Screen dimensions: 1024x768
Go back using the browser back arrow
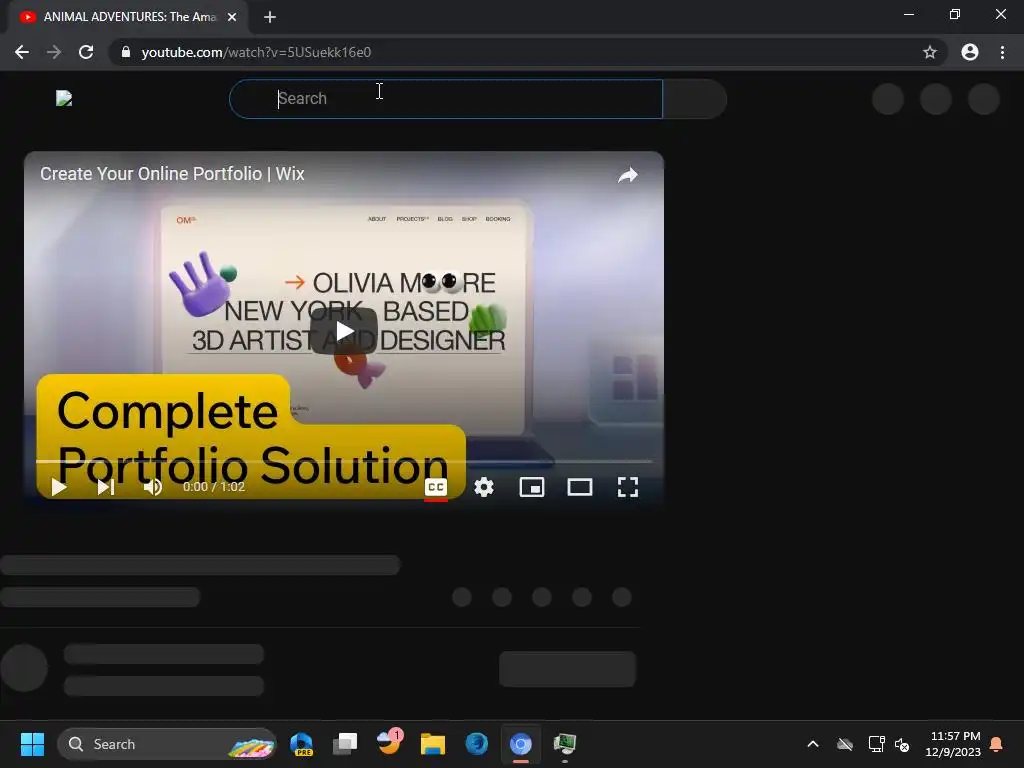click(x=22, y=52)
